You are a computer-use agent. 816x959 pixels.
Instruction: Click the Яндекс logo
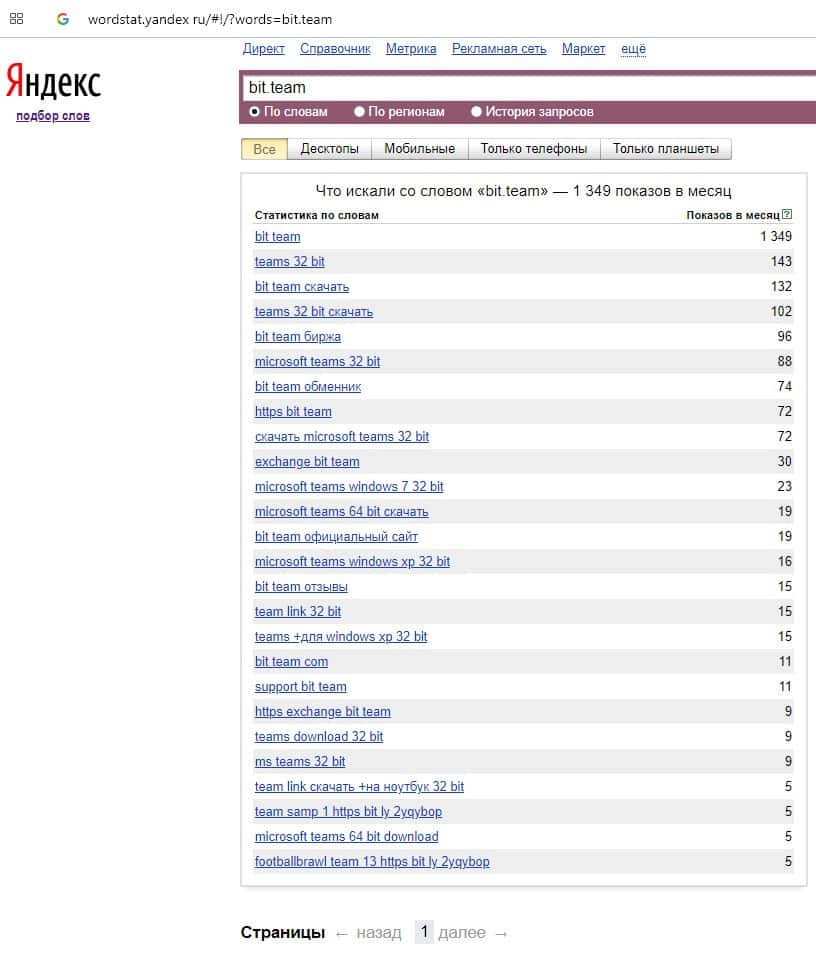coord(53,81)
